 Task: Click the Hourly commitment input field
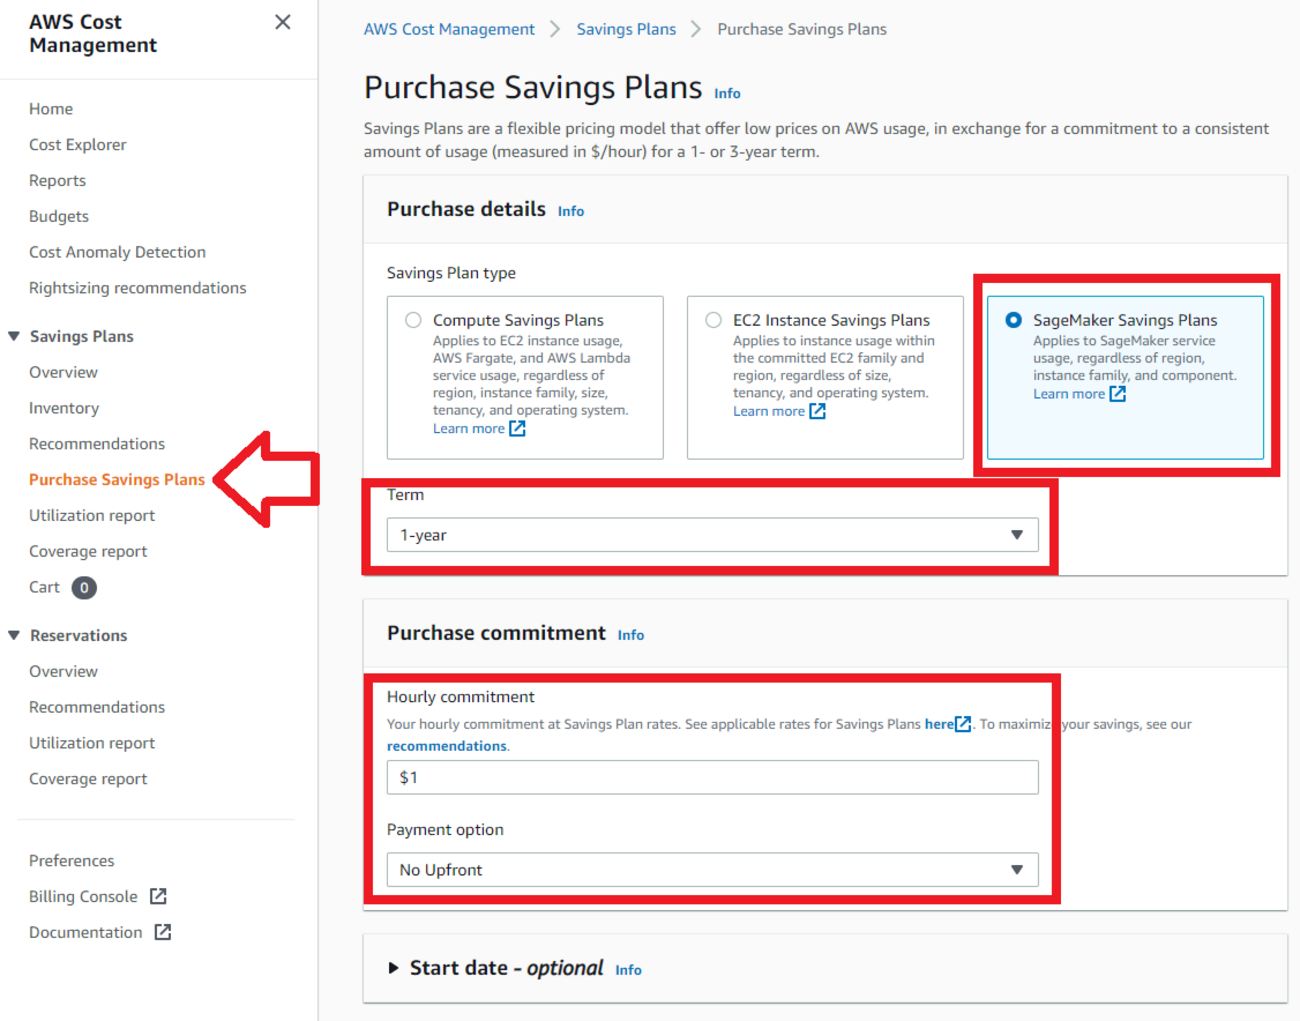[x=712, y=777]
